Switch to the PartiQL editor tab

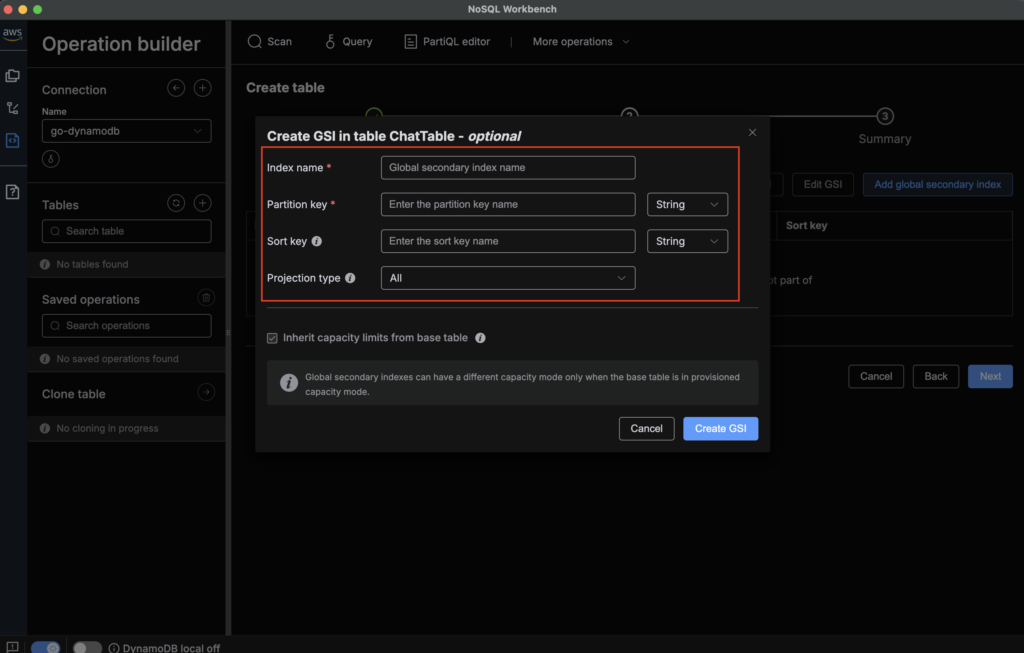pyautogui.click(x=447, y=42)
